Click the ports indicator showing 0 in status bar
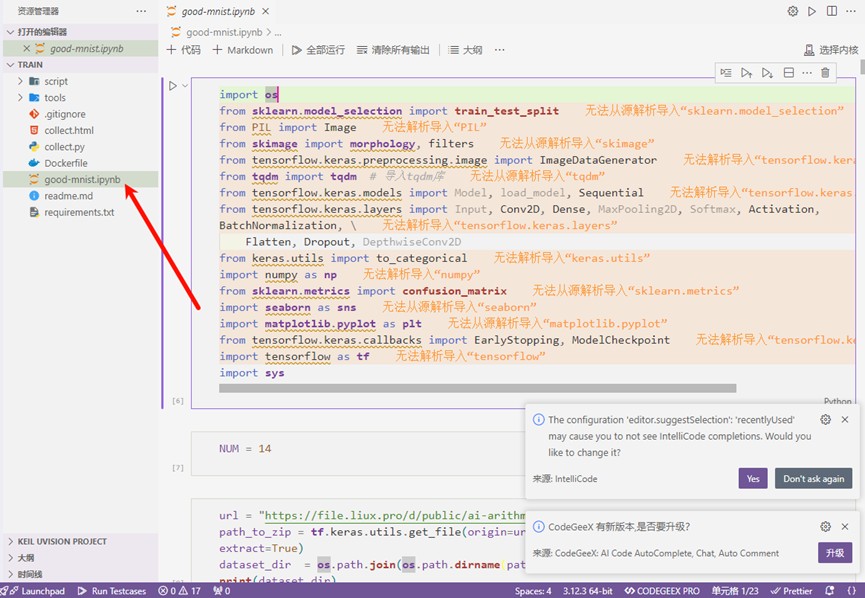This screenshot has height=598, width=865. [222, 591]
